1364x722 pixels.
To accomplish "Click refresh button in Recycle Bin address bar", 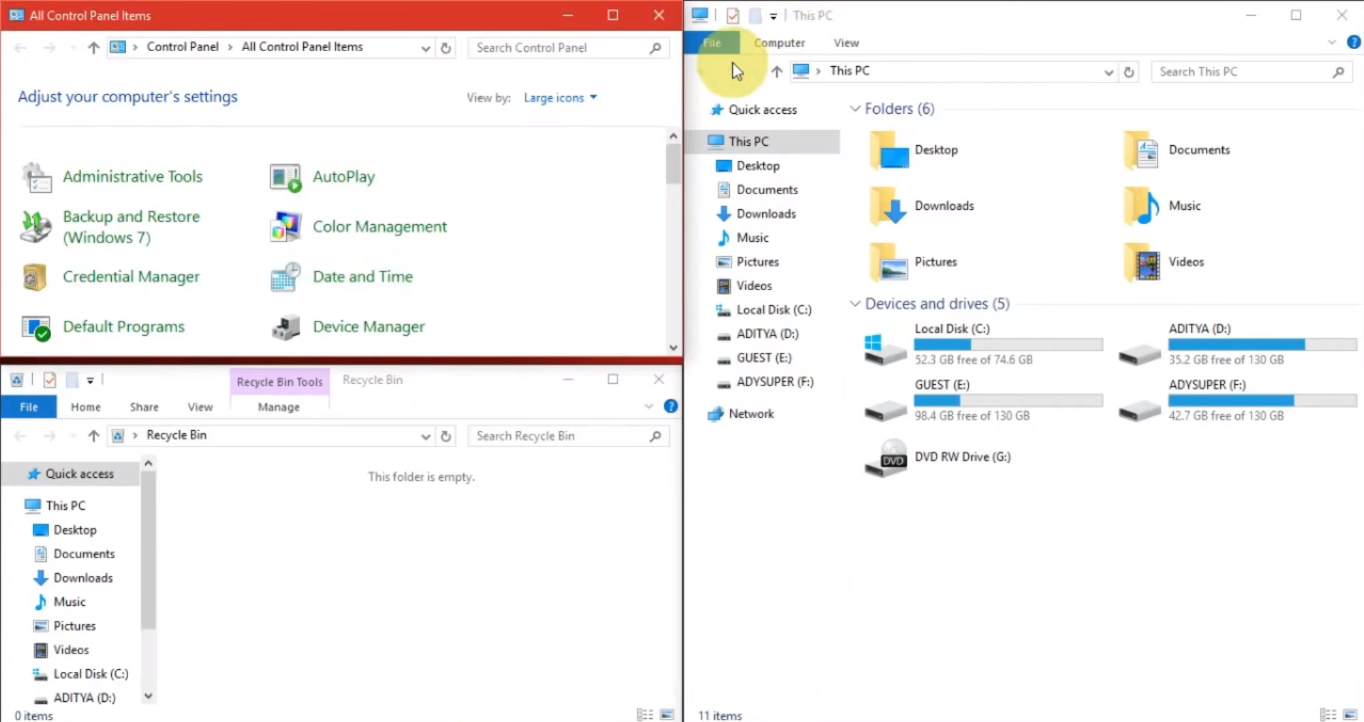I will coord(446,436).
